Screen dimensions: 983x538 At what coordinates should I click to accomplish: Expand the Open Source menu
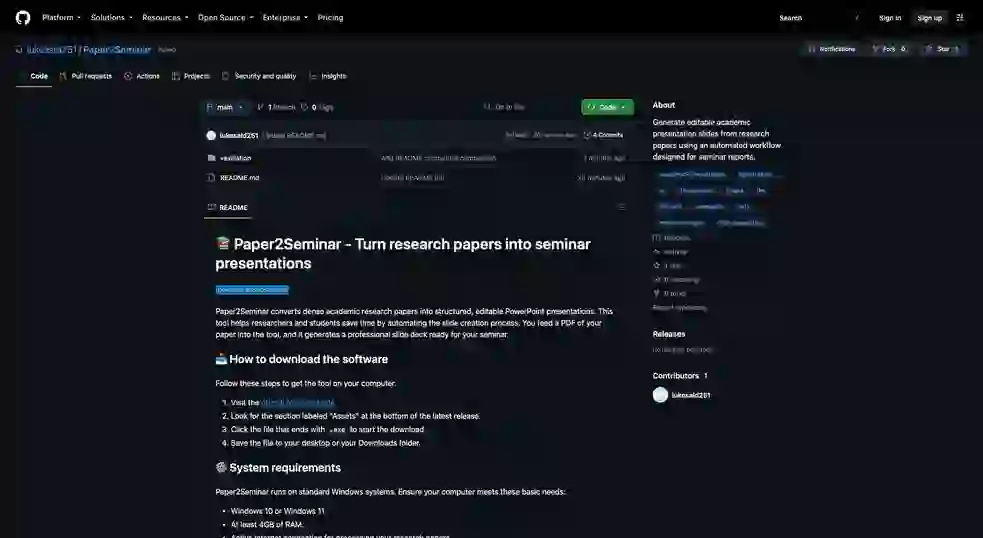(x=226, y=18)
